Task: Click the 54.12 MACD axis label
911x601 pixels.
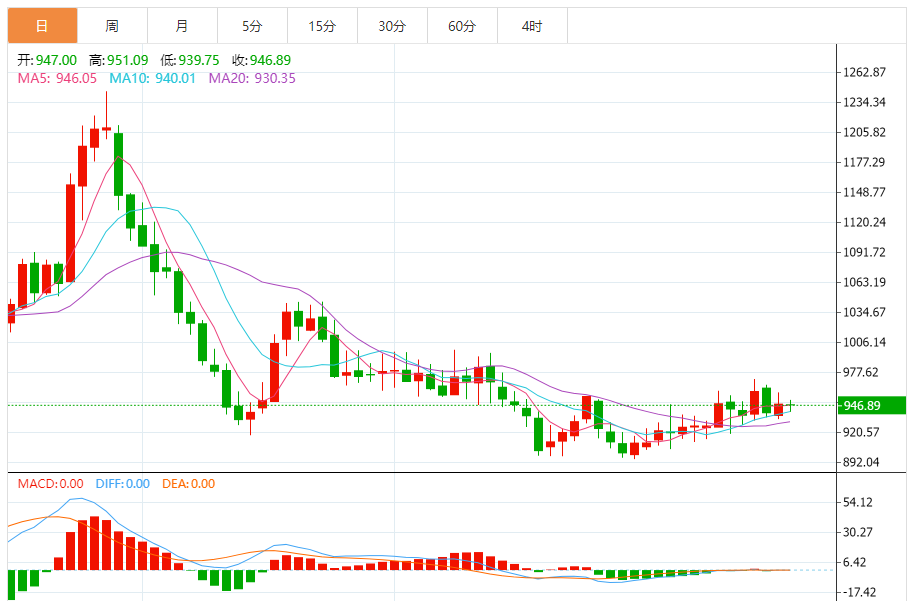Action: click(858, 503)
